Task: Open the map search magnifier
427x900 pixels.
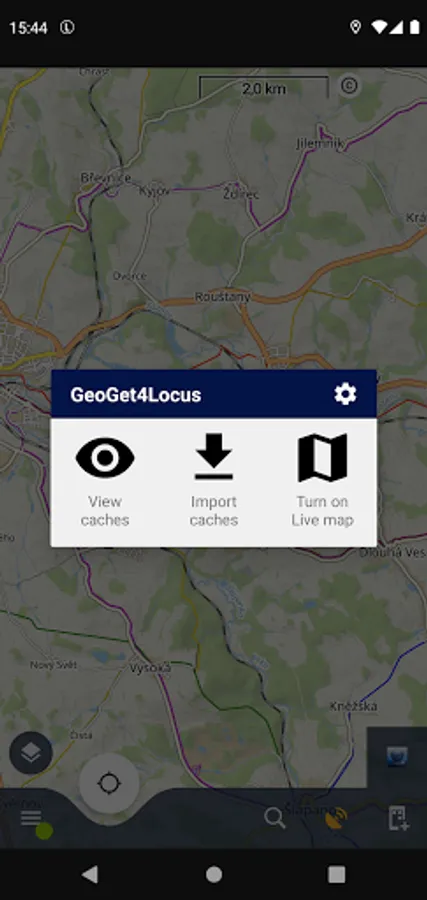Action: point(275,818)
